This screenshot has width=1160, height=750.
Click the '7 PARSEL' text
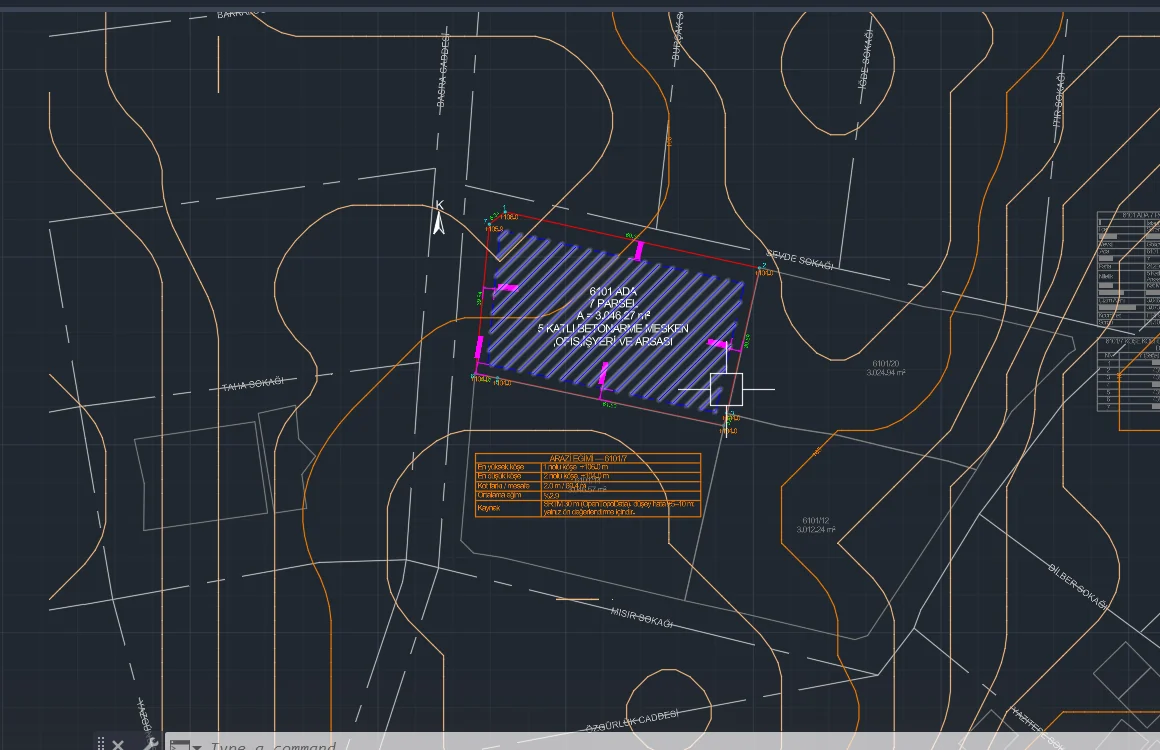pos(613,303)
